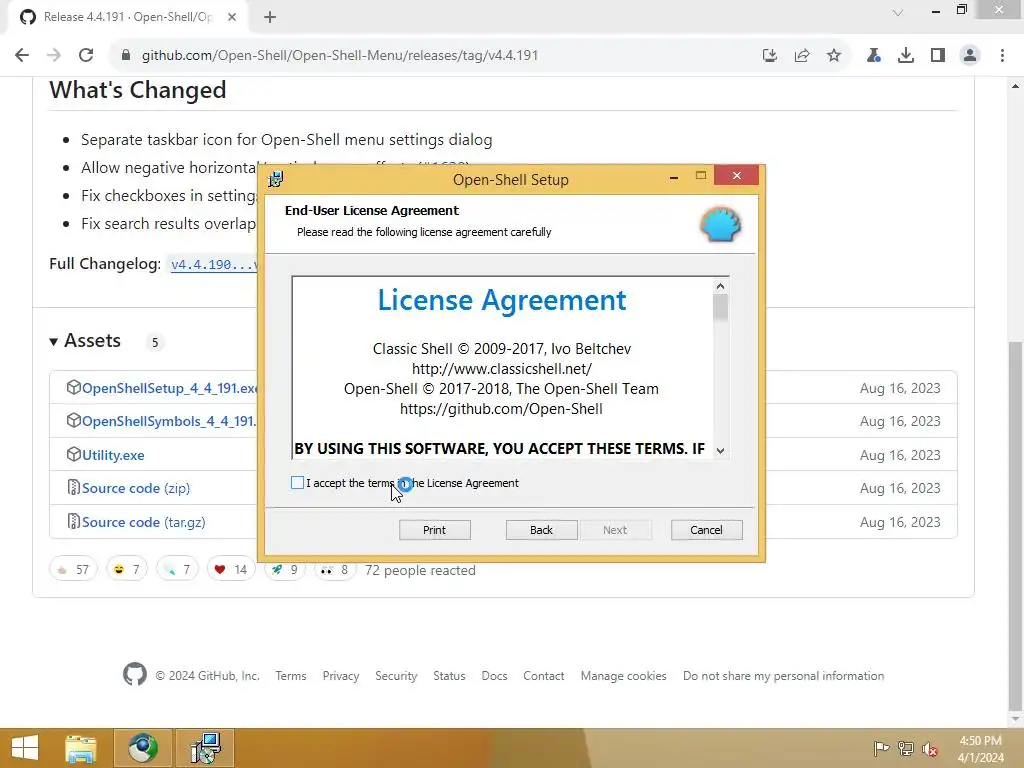Screen dimensions: 1024x768
Task: Click Do not share my personal information
Action: 784,676
